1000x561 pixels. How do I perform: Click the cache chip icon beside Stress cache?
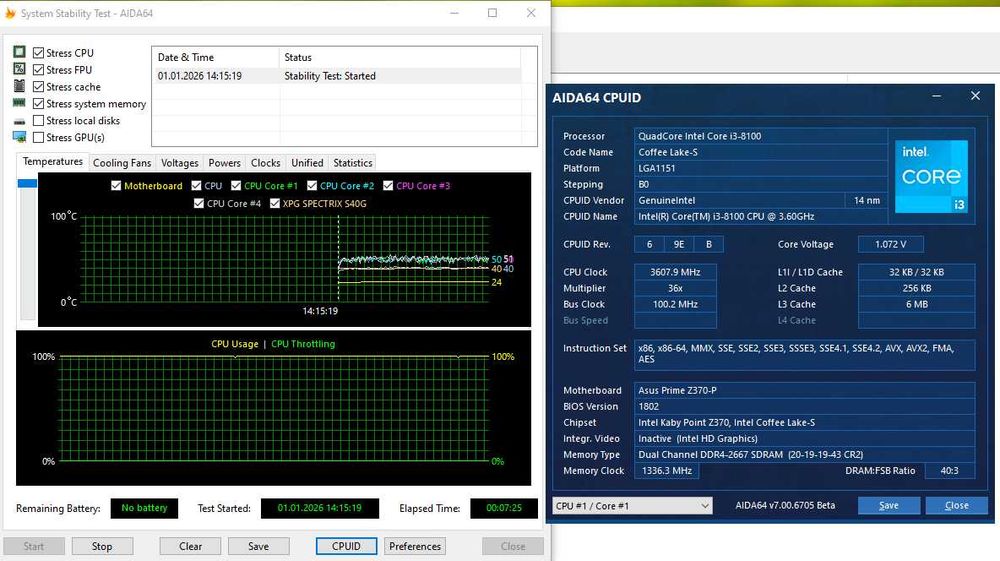[x=20, y=86]
